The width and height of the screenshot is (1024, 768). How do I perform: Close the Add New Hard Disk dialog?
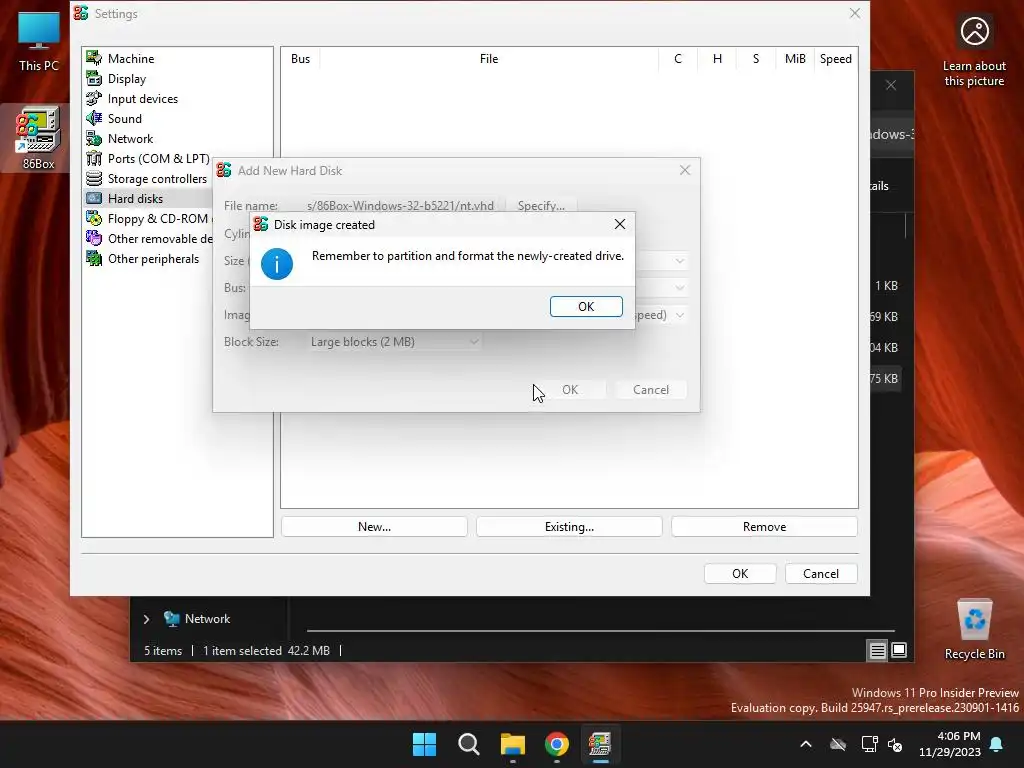(684, 170)
